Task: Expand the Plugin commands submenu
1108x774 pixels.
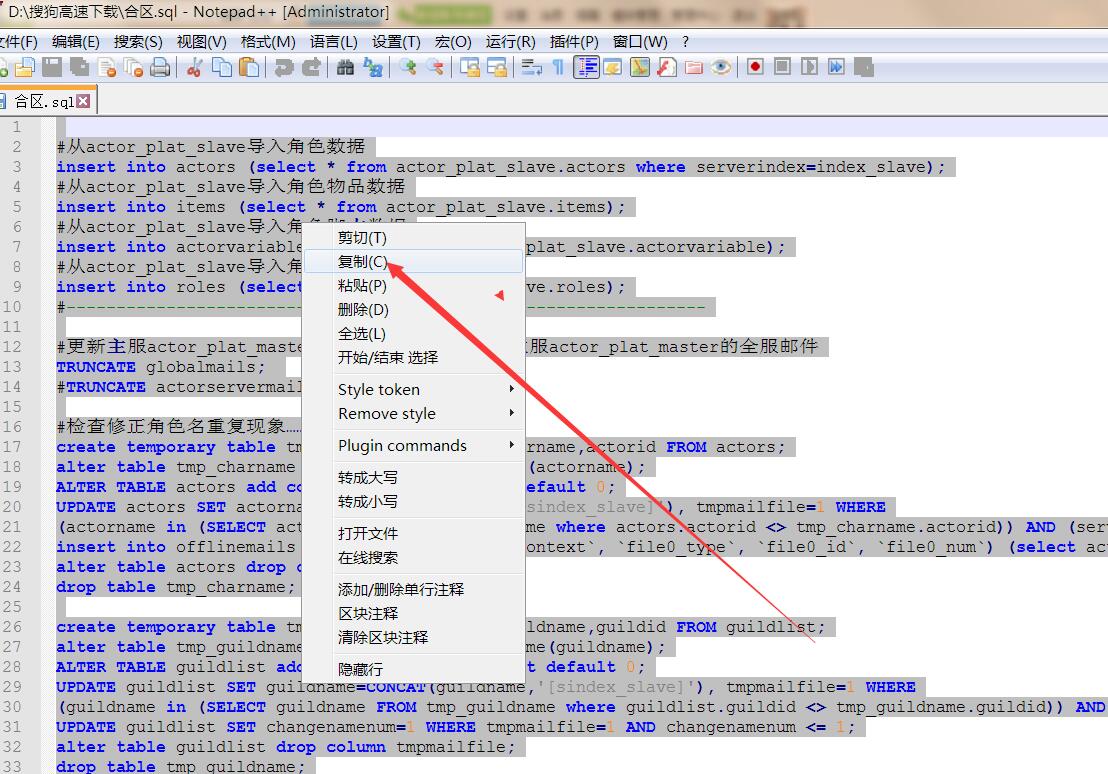Action: [427, 445]
